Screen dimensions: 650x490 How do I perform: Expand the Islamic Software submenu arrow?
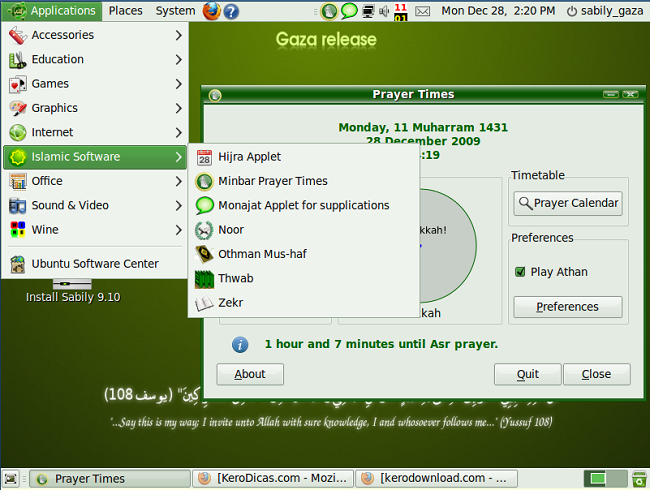click(x=179, y=157)
